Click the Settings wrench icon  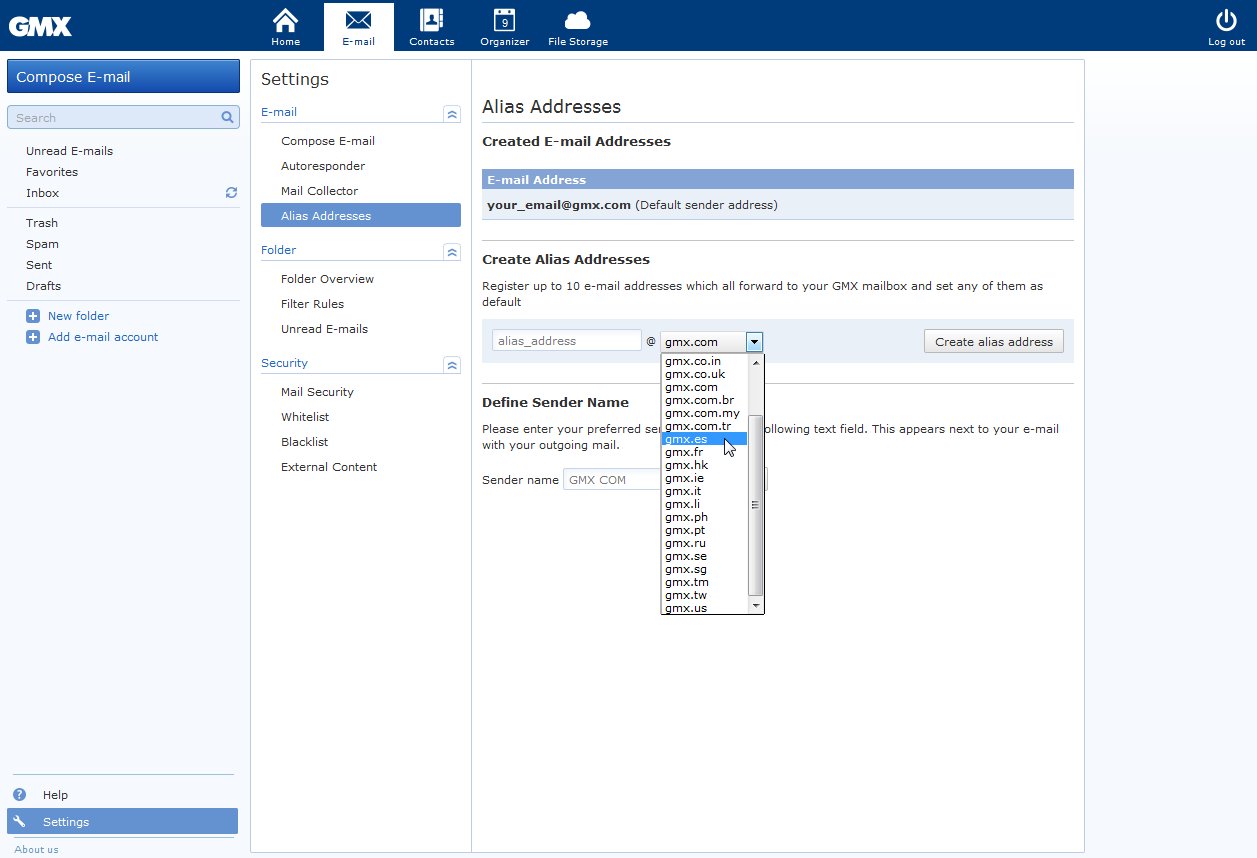(x=19, y=821)
